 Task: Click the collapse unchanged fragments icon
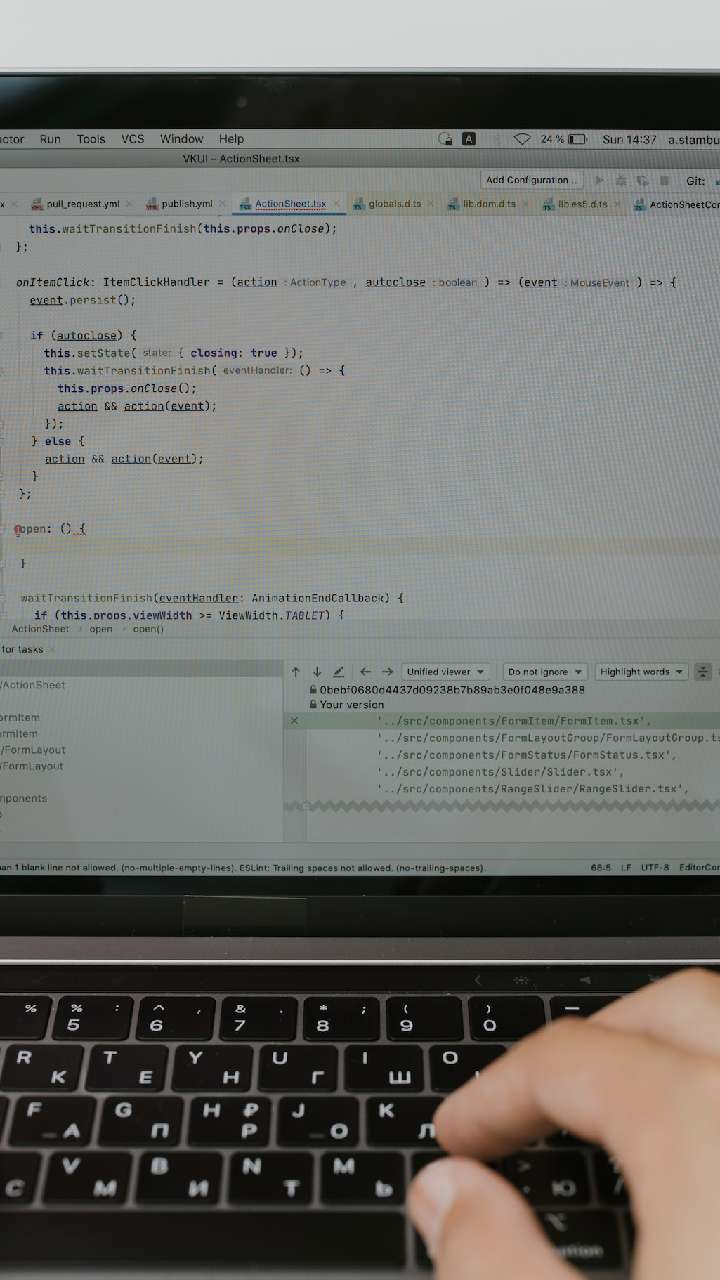coord(703,672)
